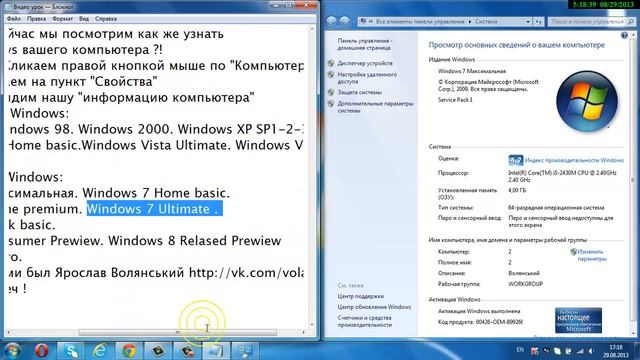Click the Система breadcrumb in address bar
Image resolution: width=640 pixels, height=360 pixels.
[486, 22]
